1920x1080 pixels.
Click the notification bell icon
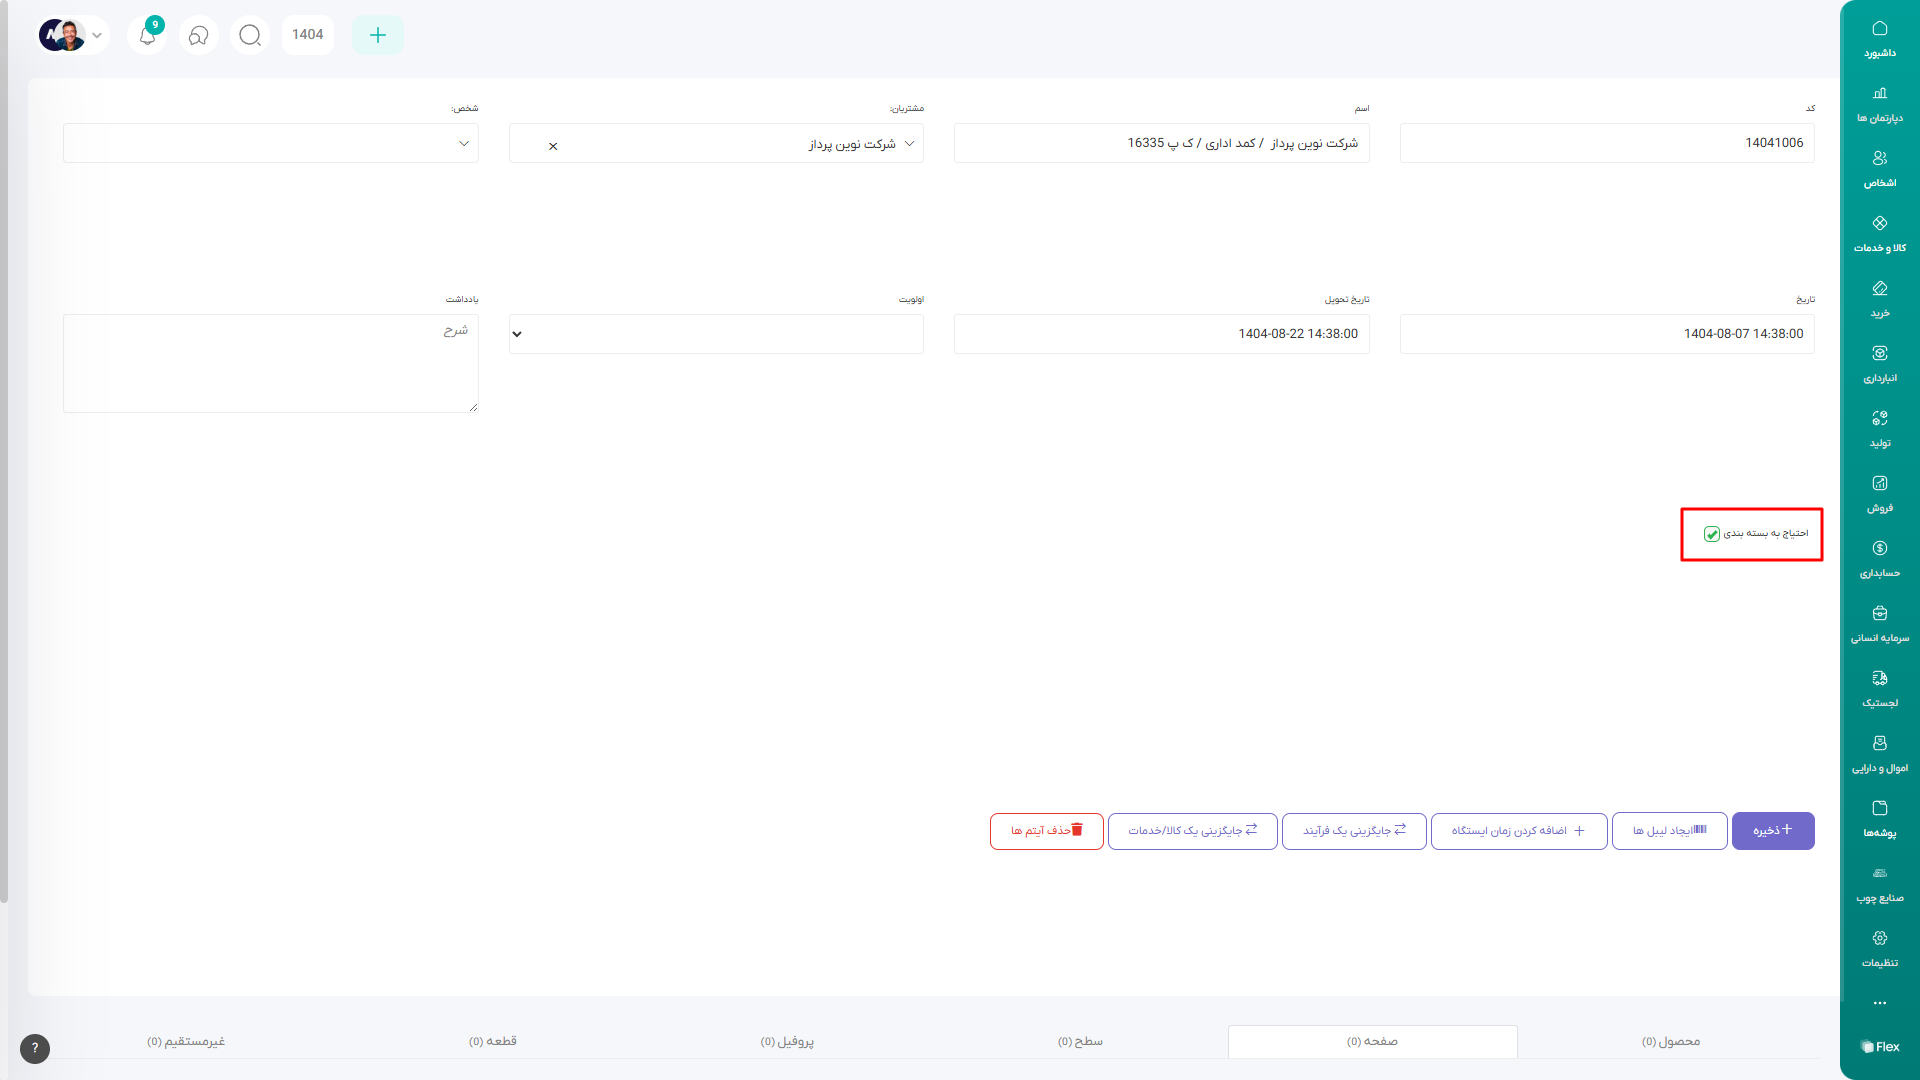click(x=147, y=36)
